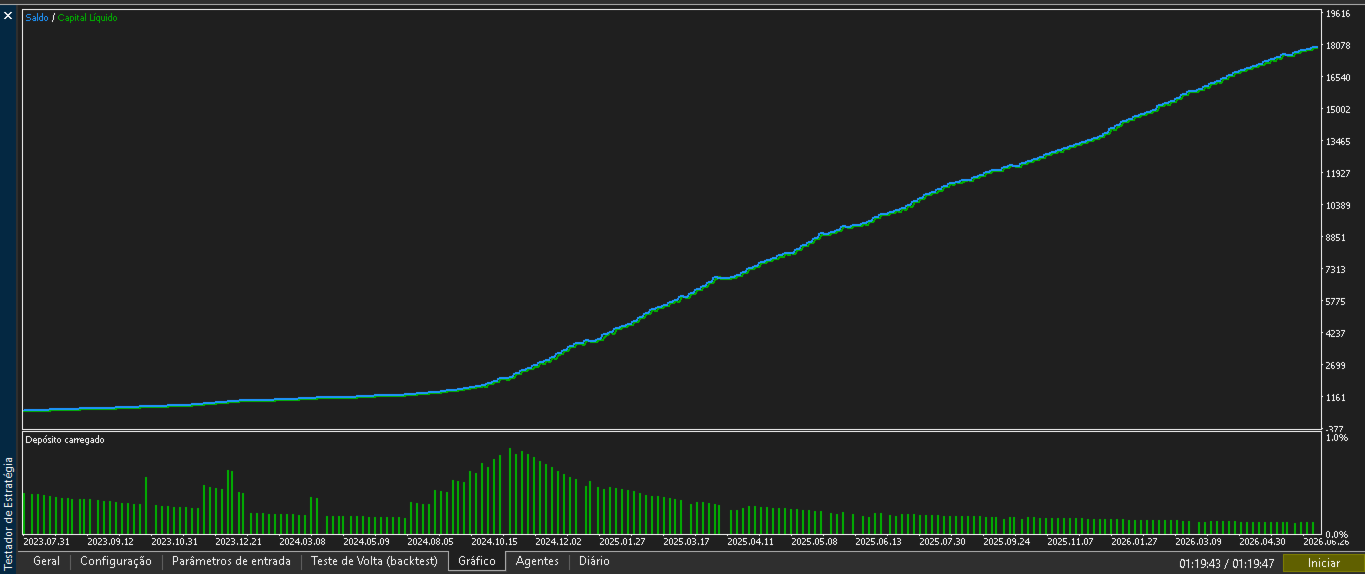Click the 15002 axis value

coord(1339,110)
